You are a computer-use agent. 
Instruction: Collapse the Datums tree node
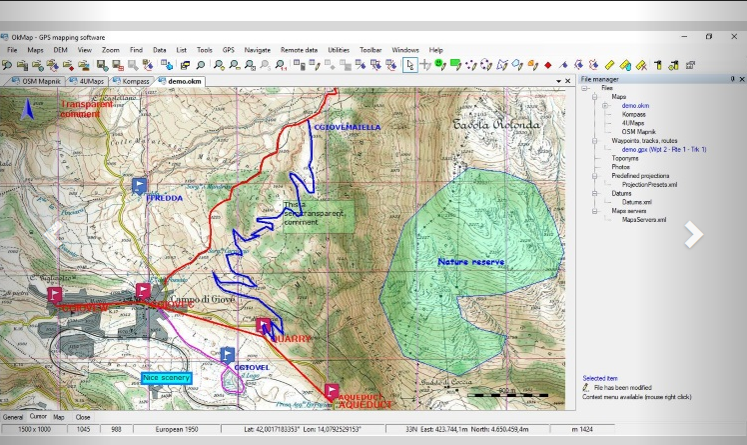pyautogui.click(x=595, y=193)
